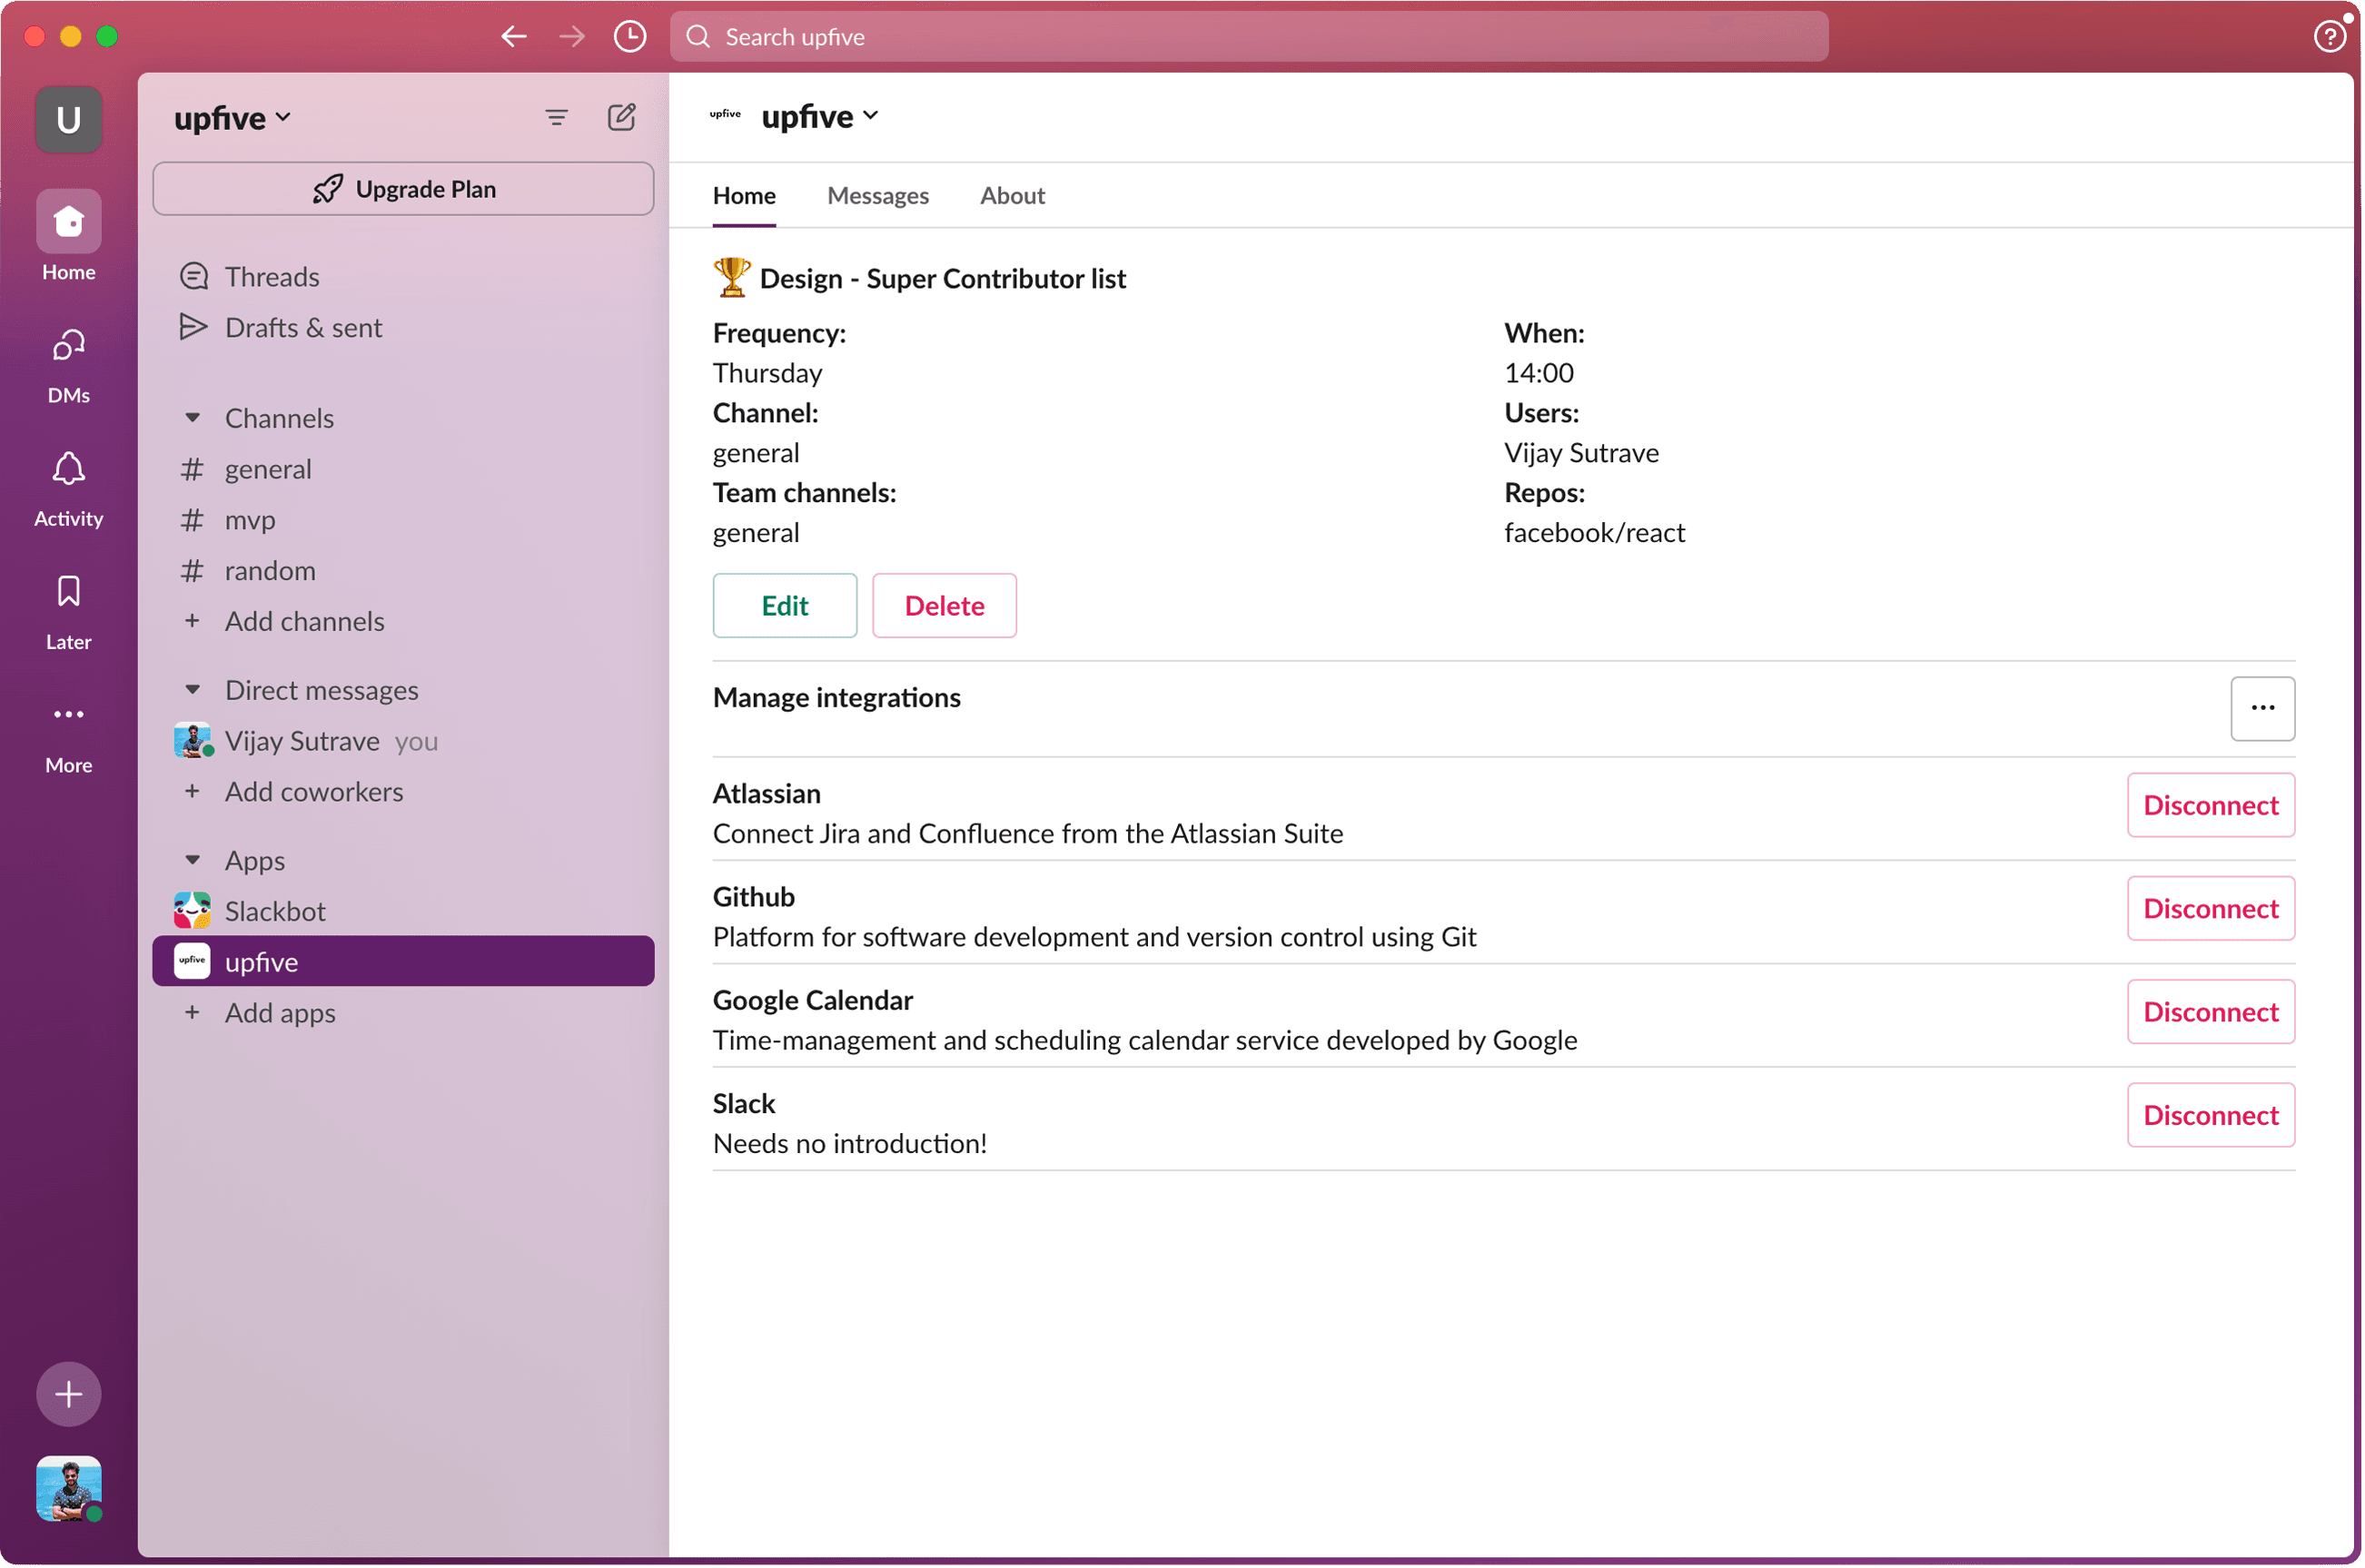Click hash icon for general channel
The image size is (2365, 1568).
[192, 469]
